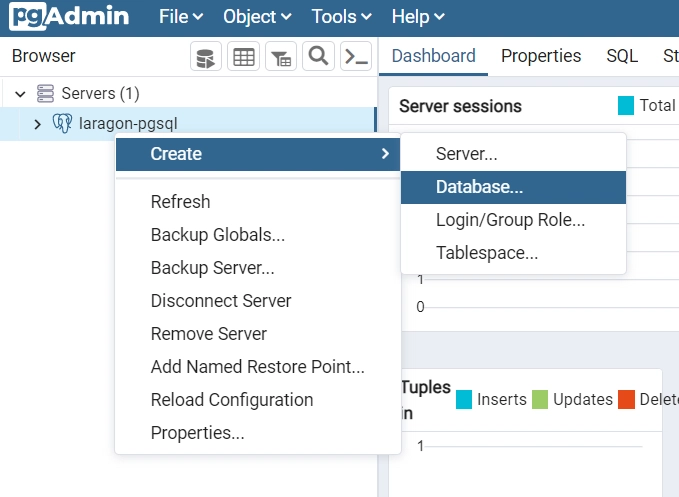The width and height of the screenshot is (679, 497).
Task: Click the Updates legend green swatch
Action: tap(540, 400)
